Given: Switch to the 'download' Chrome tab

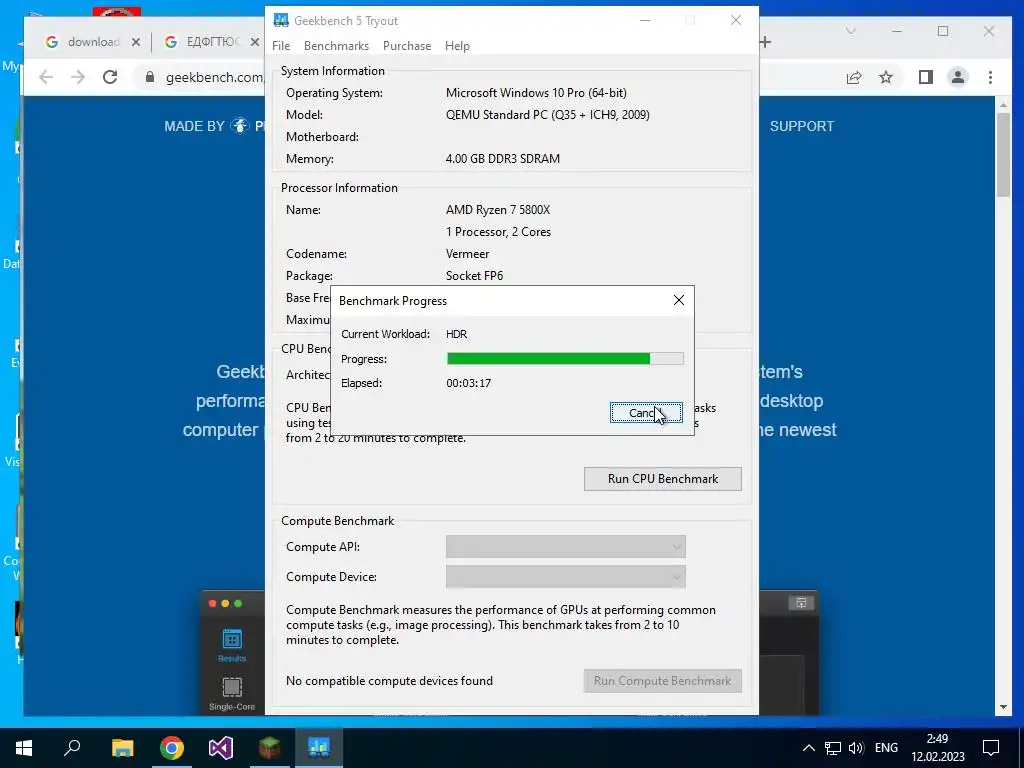Looking at the screenshot, I should coord(93,42).
